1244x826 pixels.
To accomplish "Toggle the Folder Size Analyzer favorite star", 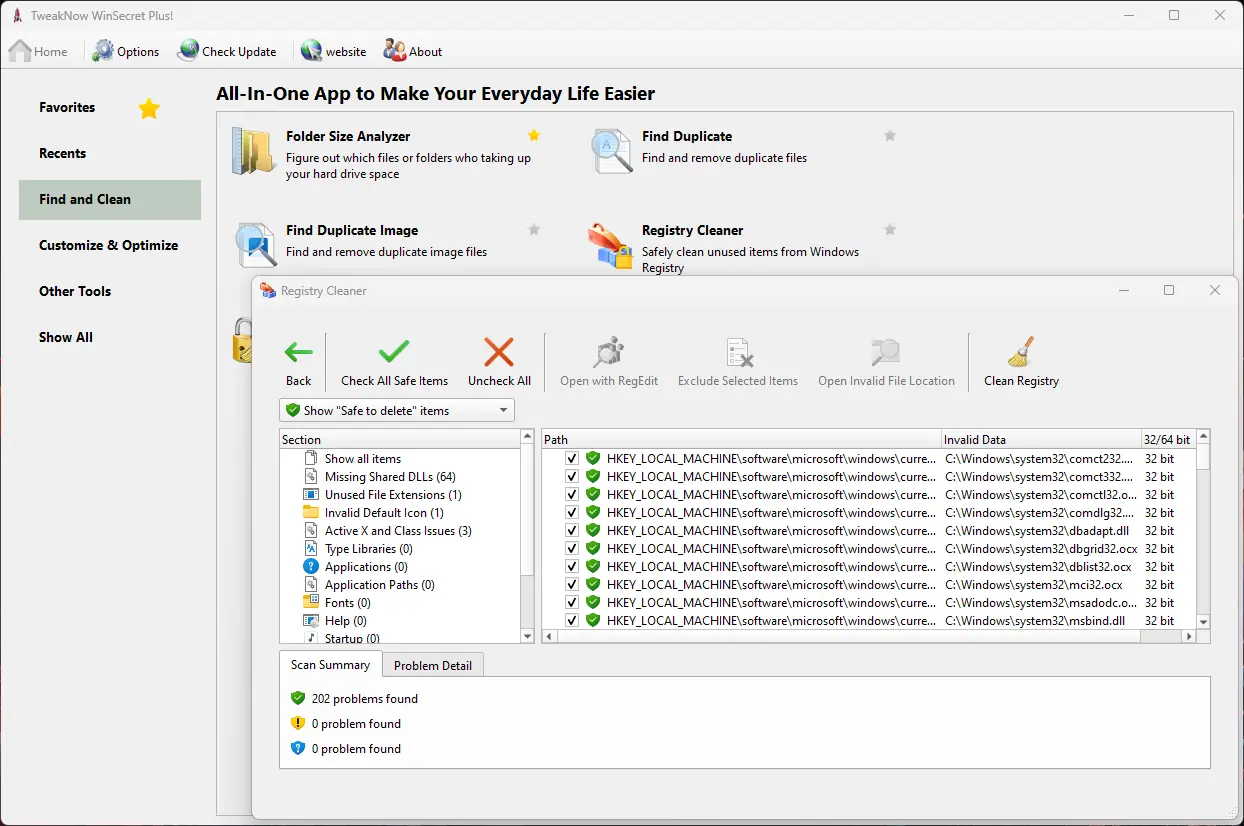I will pos(534,135).
